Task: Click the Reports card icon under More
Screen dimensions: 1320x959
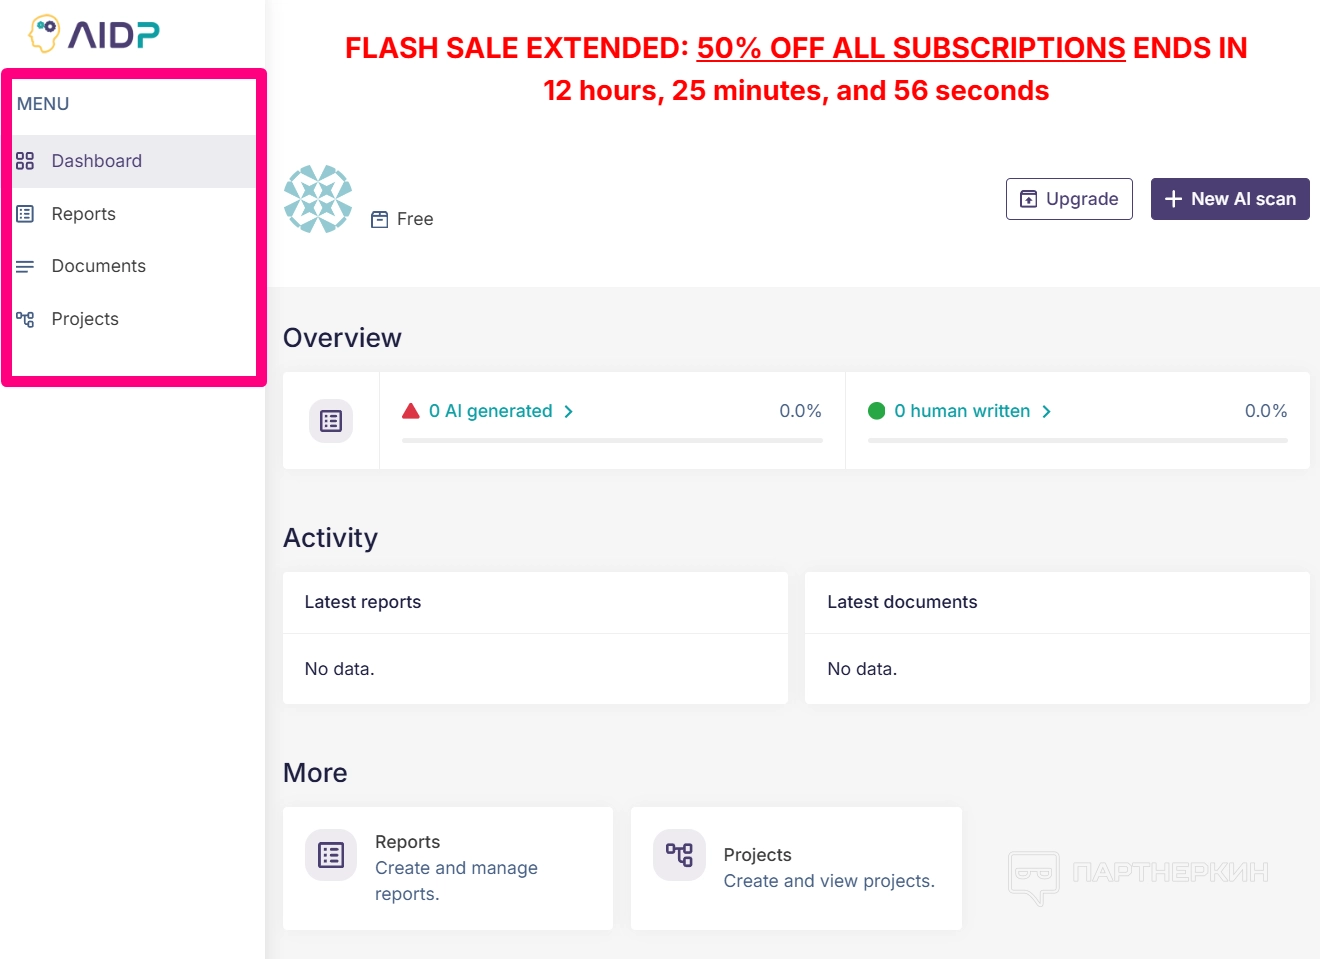Action: [331, 855]
